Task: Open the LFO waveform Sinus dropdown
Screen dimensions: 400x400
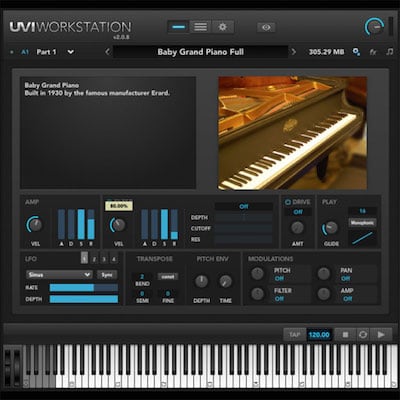Action: tap(59, 275)
